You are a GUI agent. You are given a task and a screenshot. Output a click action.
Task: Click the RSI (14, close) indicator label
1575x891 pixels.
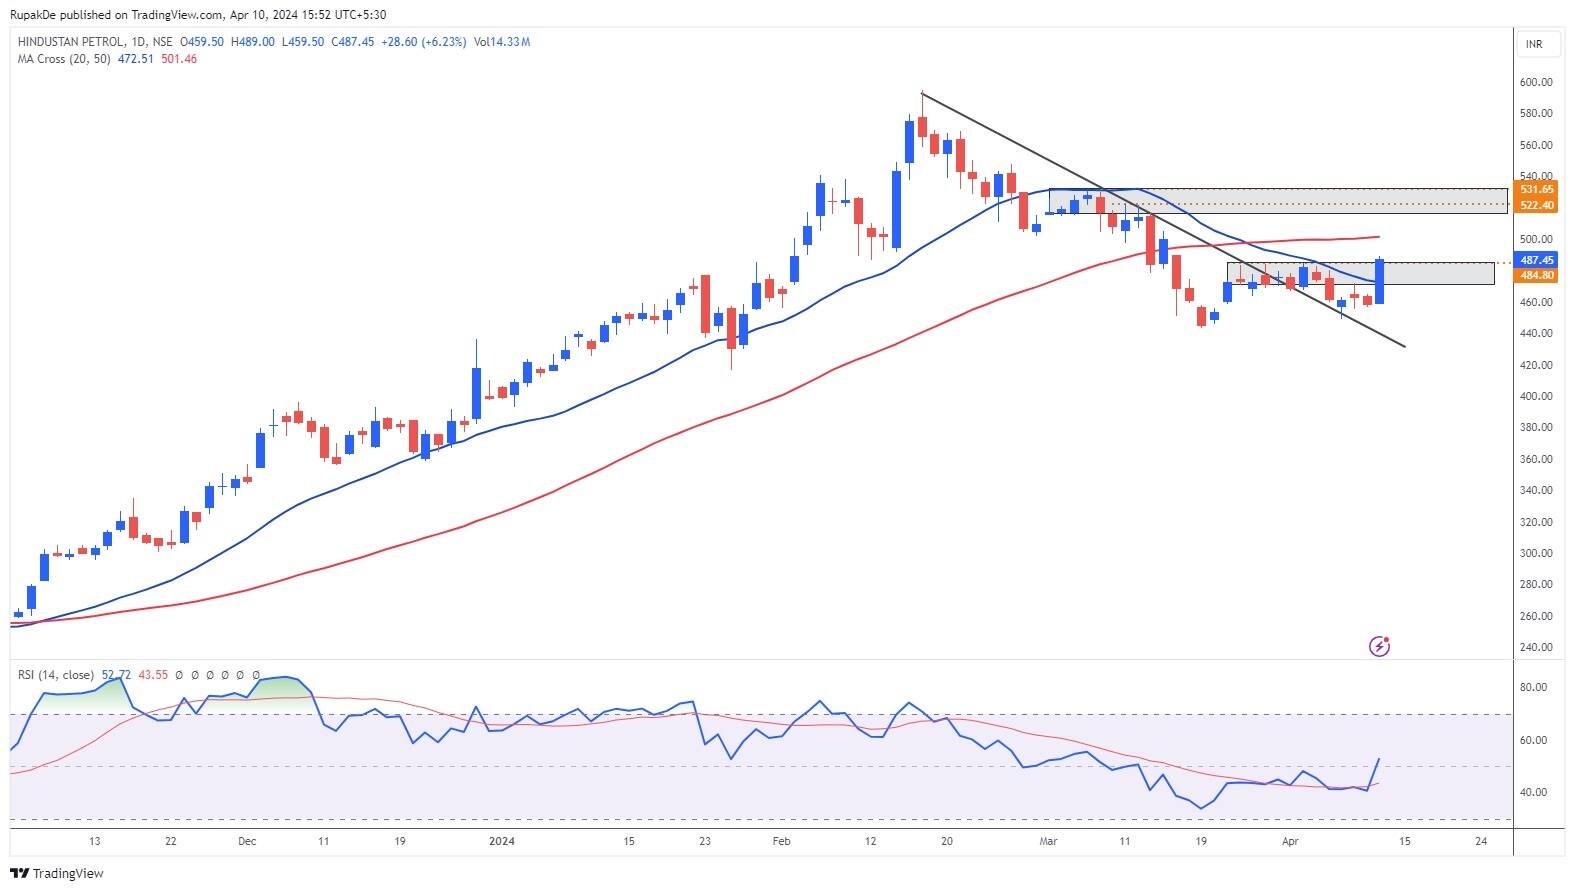click(x=56, y=675)
